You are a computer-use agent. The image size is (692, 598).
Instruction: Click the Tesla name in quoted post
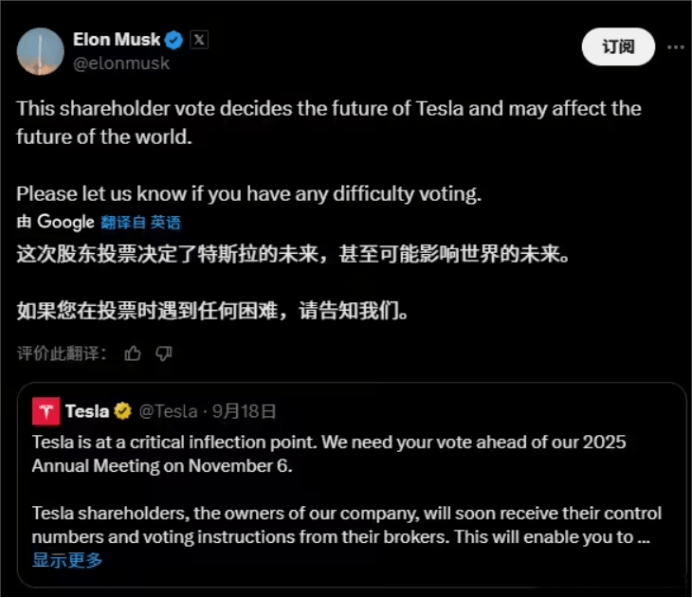click(87, 411)
